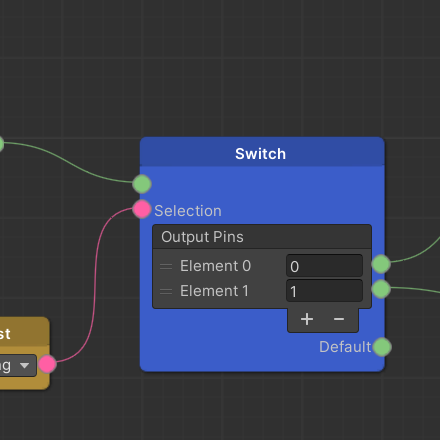Add an output pin with plus button
This screenshot has height=440, width=440.
[x=307, y=319]
